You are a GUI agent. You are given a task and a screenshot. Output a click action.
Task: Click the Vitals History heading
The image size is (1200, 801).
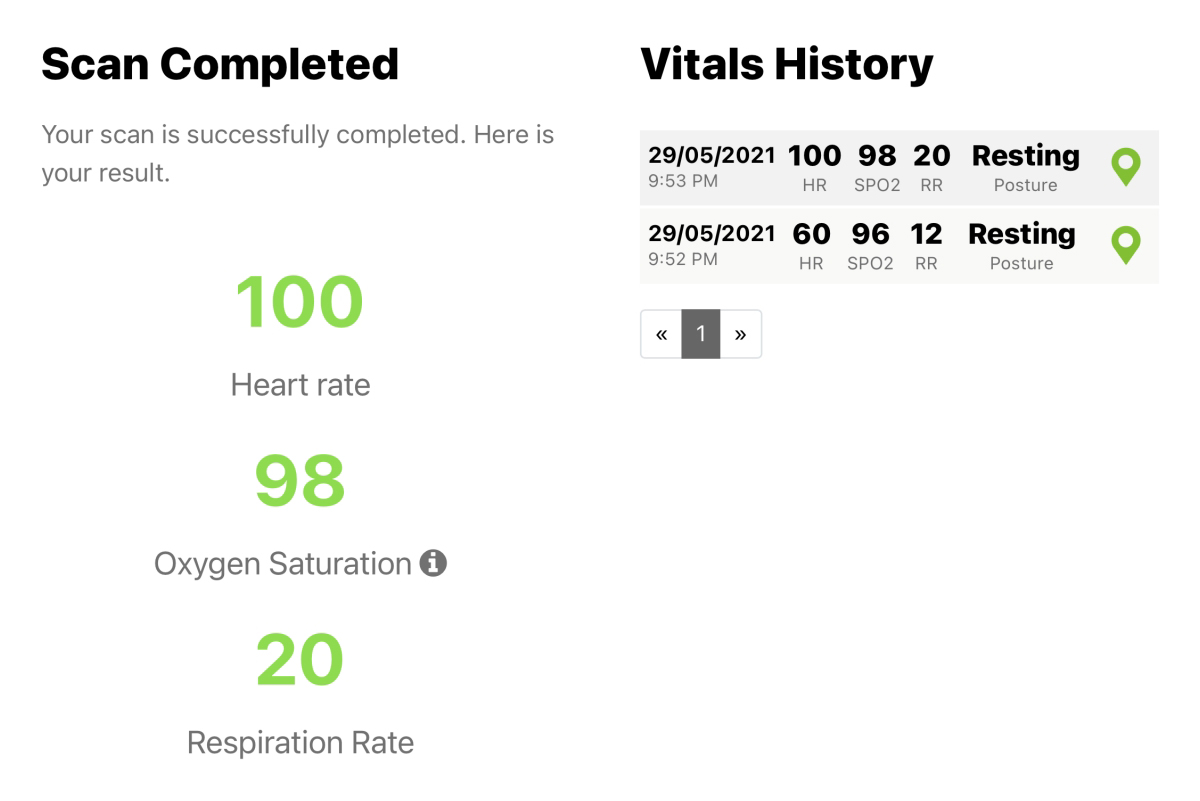pos(786,65)
